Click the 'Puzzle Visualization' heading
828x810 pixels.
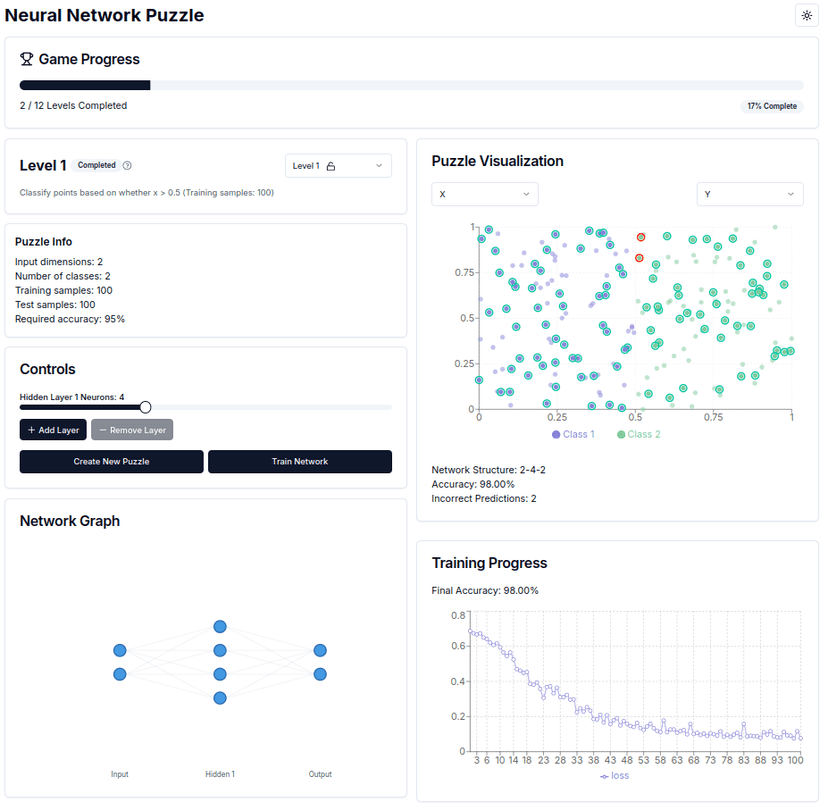click(x=497, y=161)
